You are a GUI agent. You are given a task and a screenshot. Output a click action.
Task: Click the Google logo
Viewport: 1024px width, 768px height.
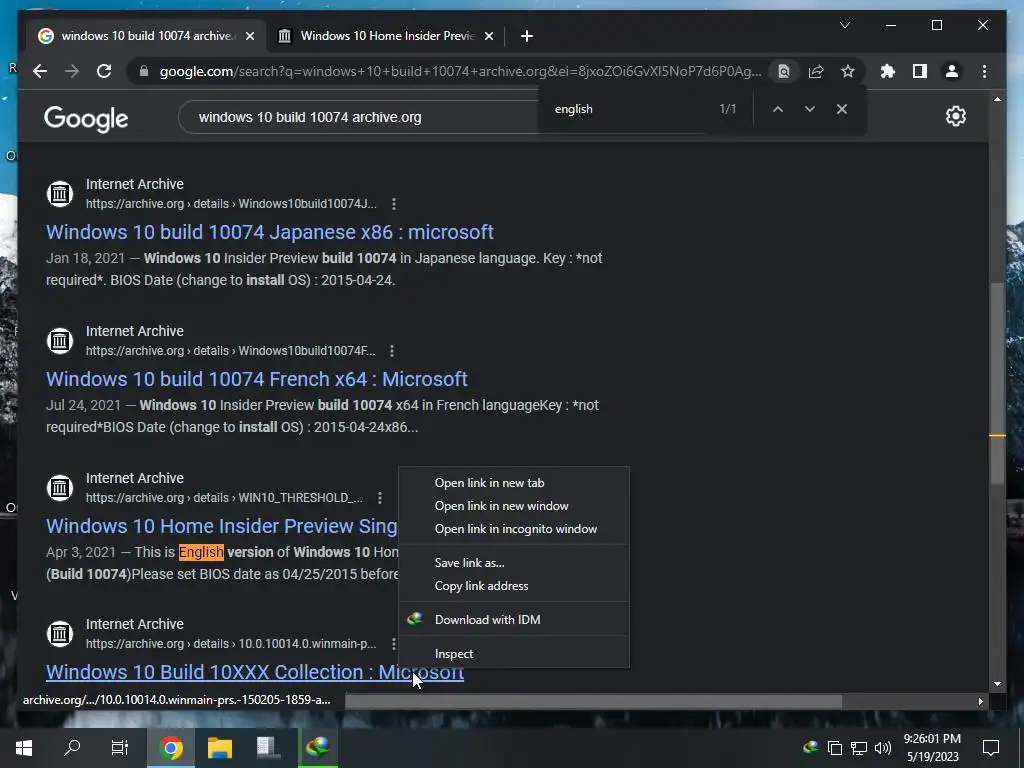[x=86, y=119]
